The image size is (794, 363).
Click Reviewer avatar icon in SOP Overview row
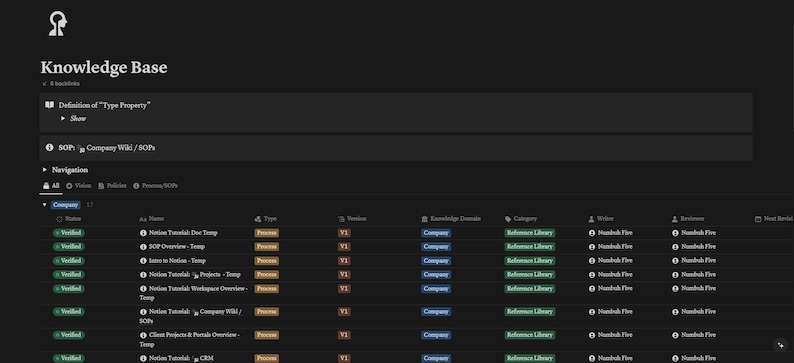pos(675,247)
